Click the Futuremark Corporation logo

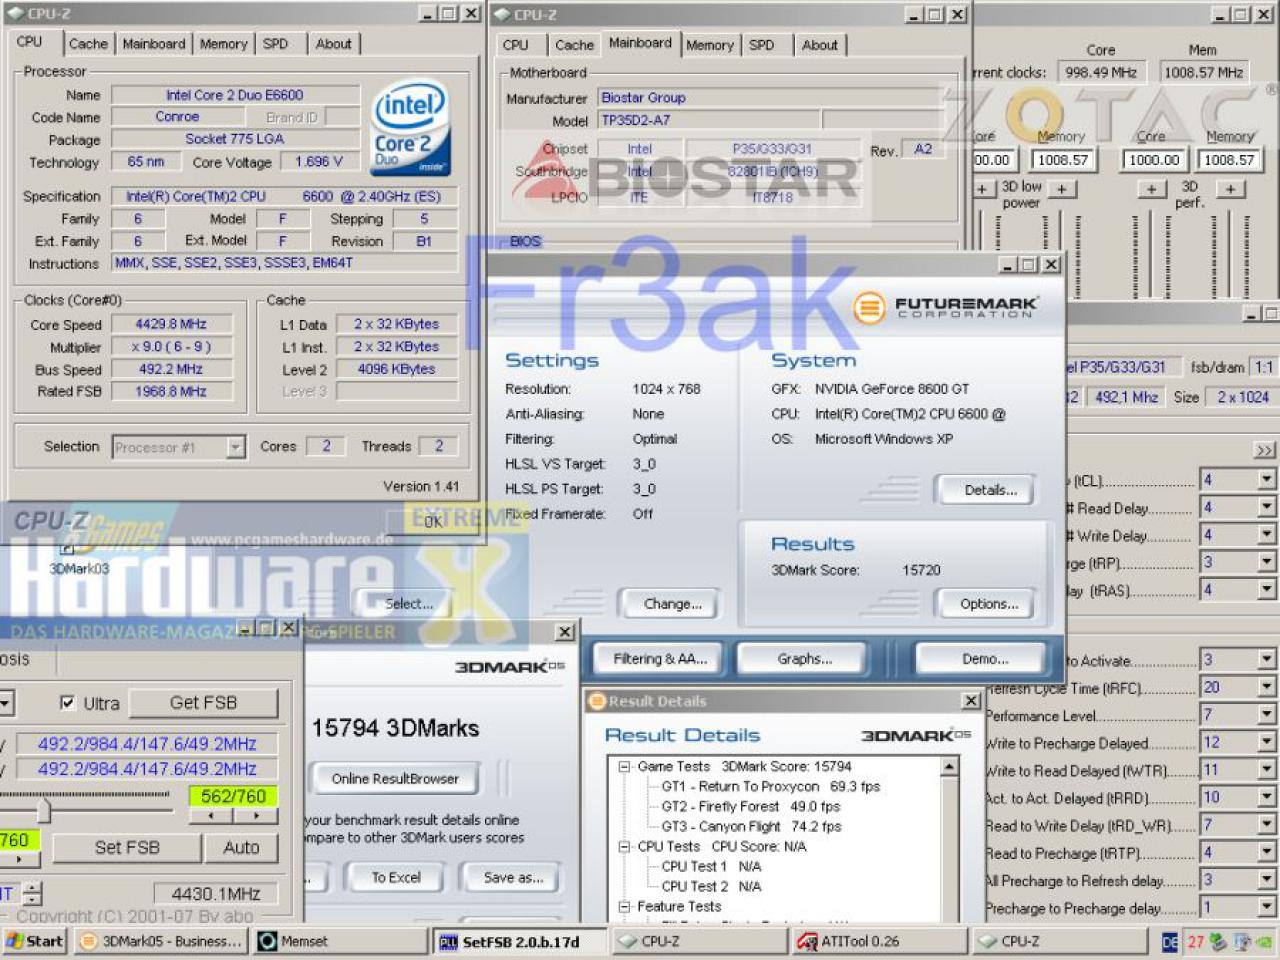pos(945,307)
